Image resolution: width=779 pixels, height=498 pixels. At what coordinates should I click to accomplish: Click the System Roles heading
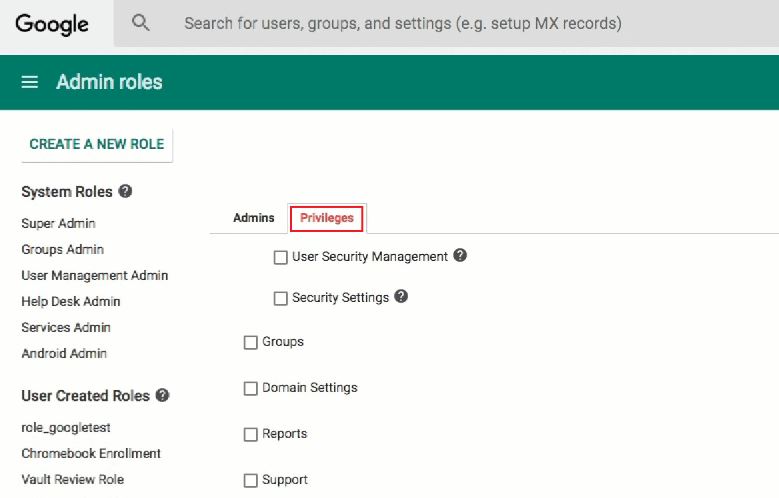pyautogui.click(x=67, y=192)
